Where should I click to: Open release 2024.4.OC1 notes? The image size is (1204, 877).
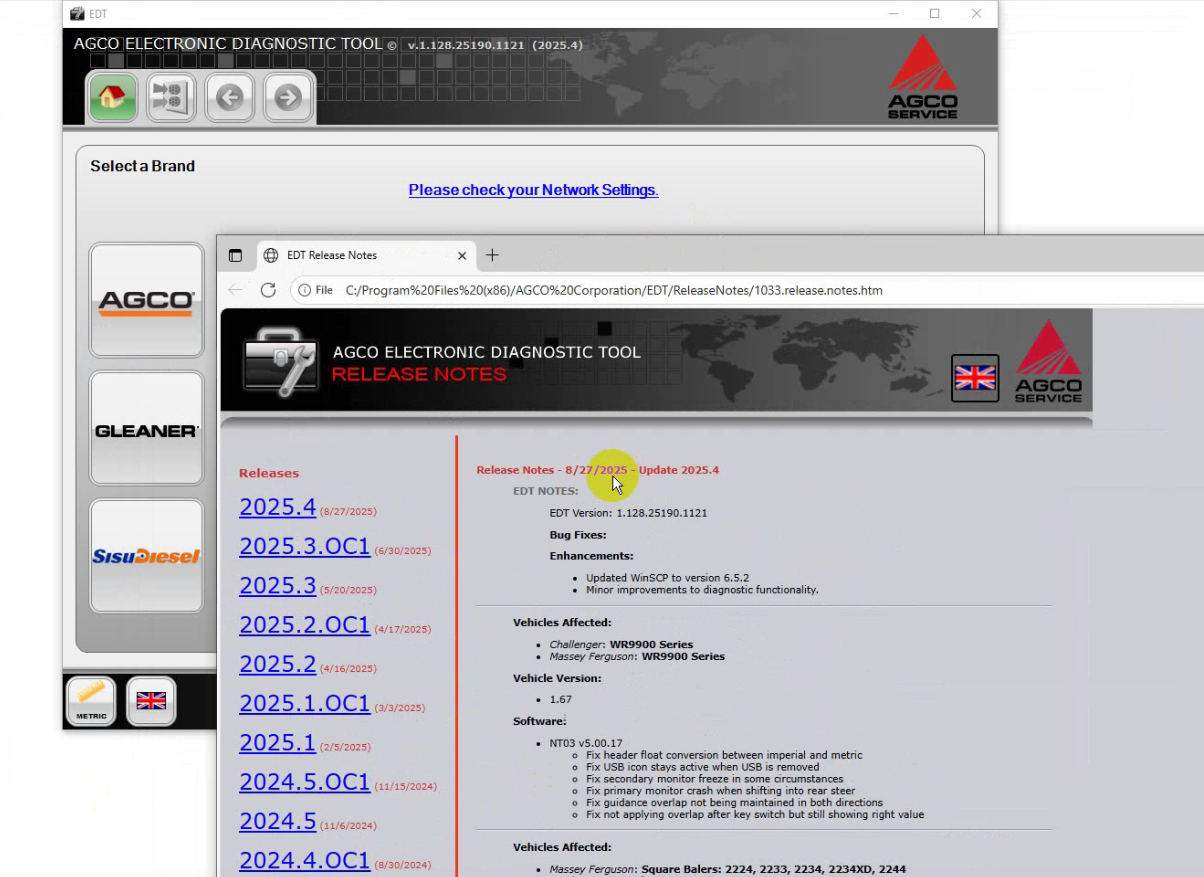[x=305, y=860]
